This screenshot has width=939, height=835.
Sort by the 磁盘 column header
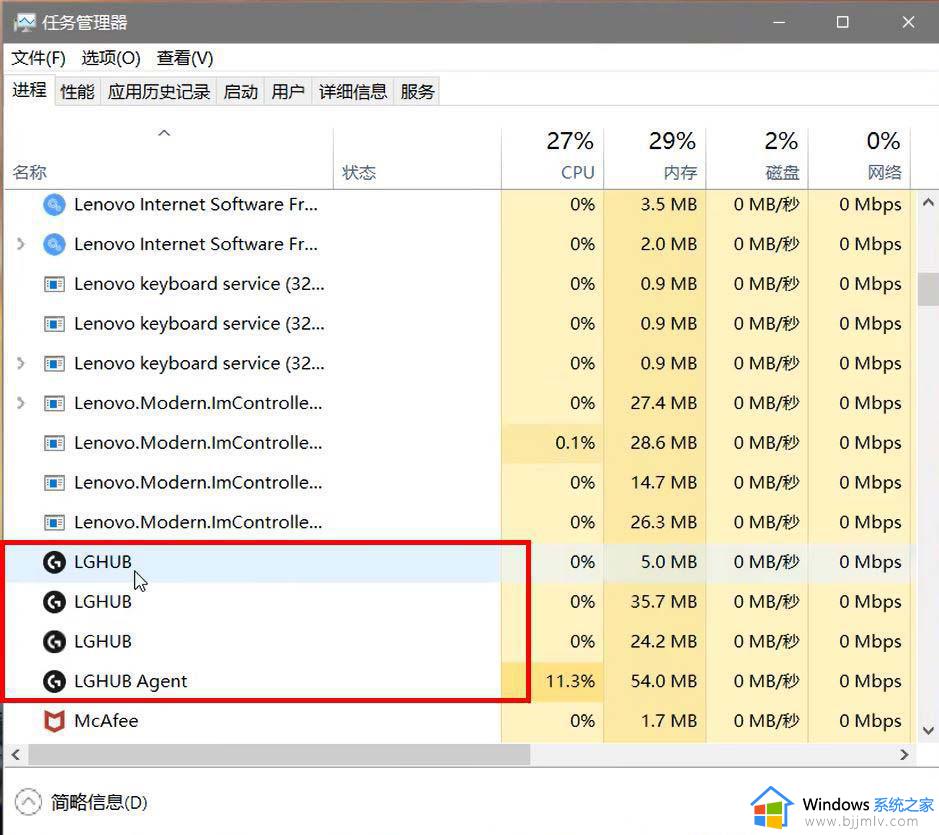(758, 158)
